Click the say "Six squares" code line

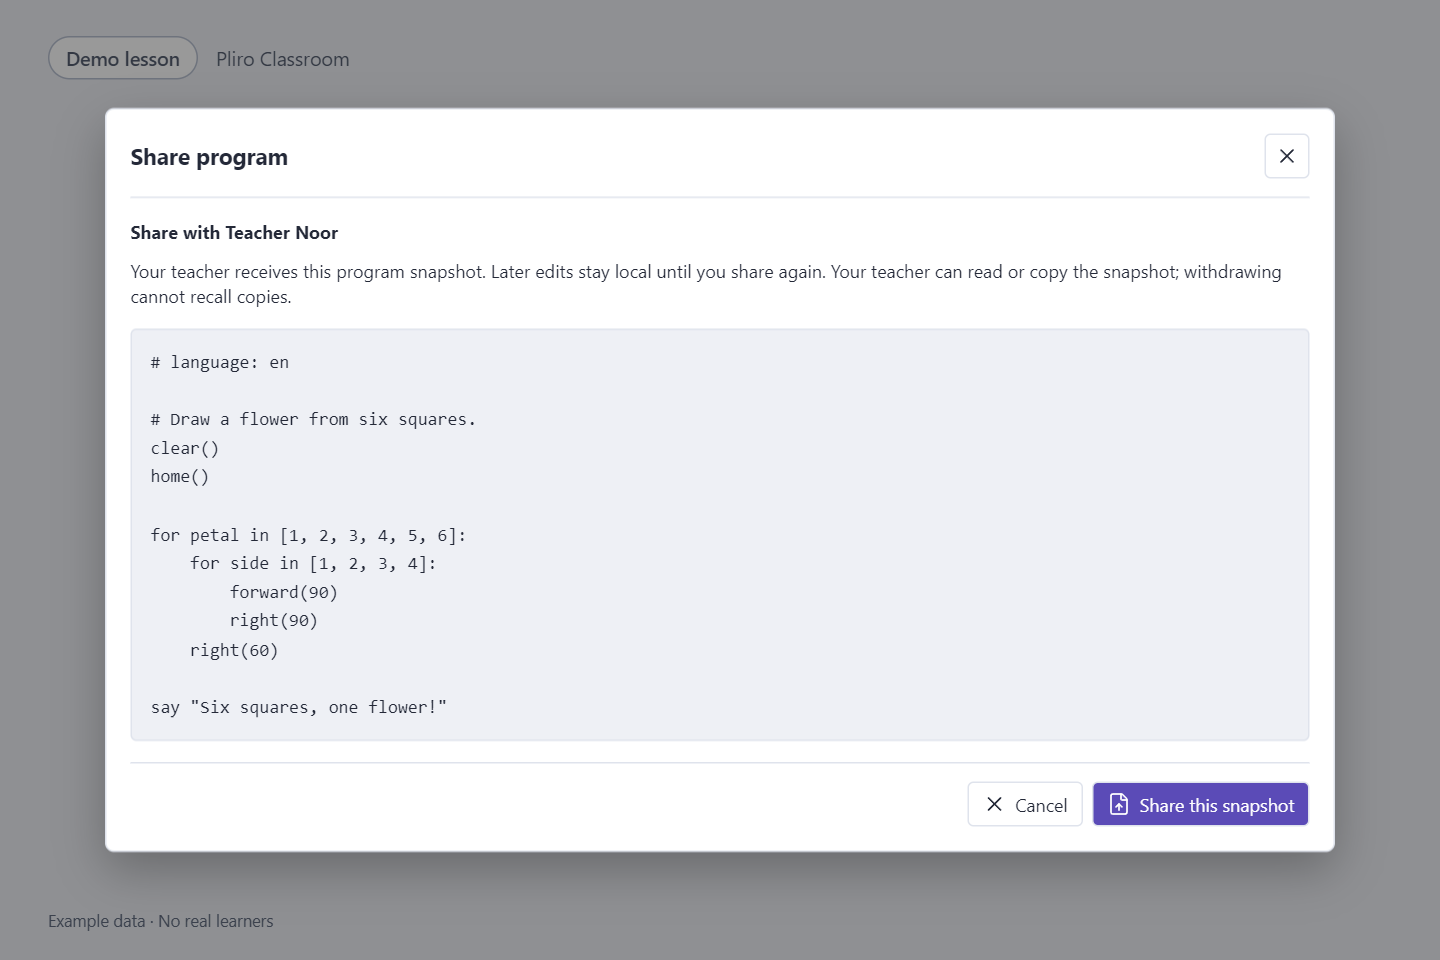point(299,707)
